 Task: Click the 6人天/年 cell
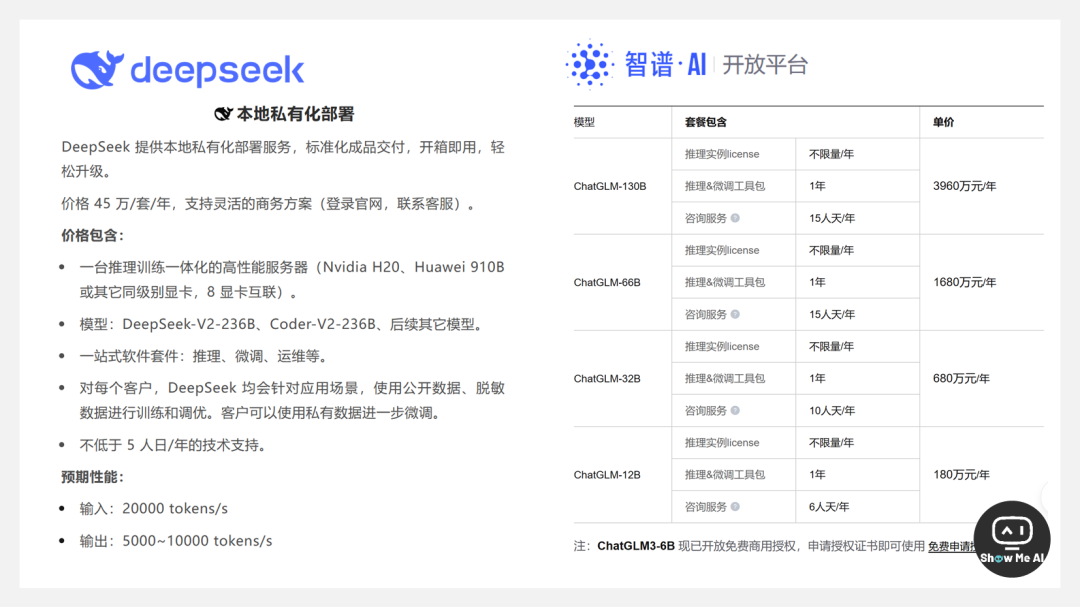[829, 506]
